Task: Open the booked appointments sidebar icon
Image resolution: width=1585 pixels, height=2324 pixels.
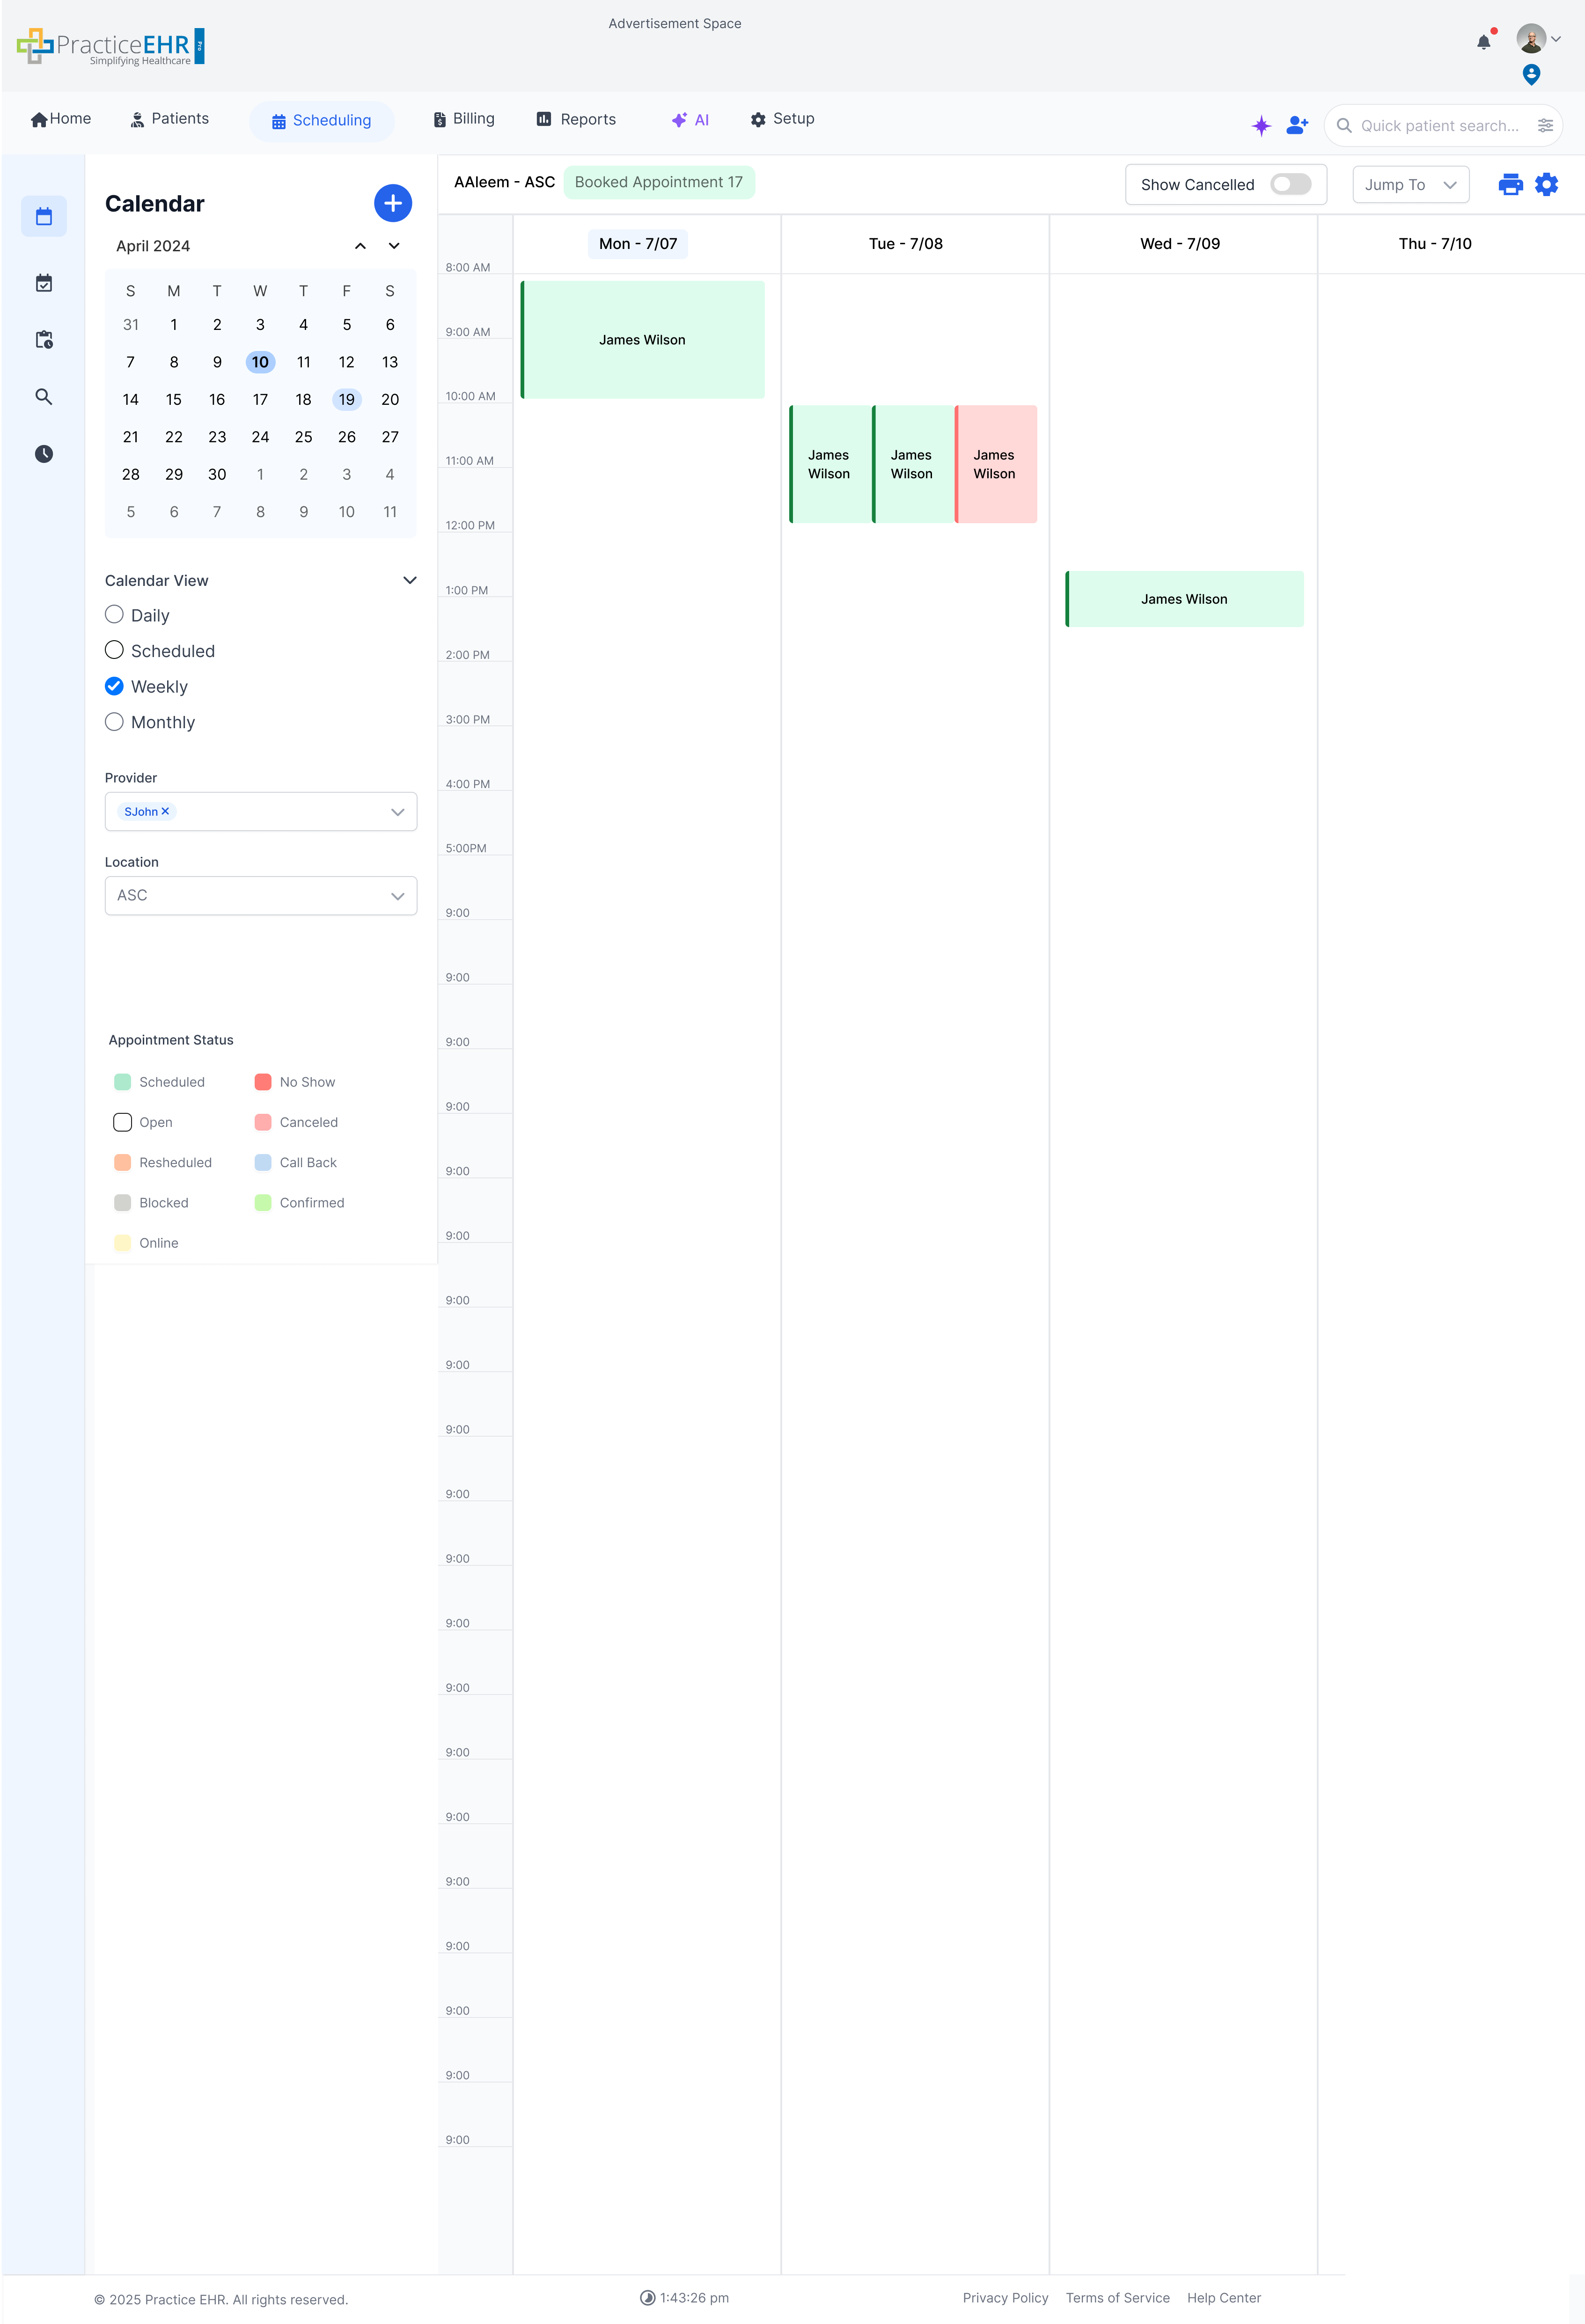Action: click(x=44, y=283)
